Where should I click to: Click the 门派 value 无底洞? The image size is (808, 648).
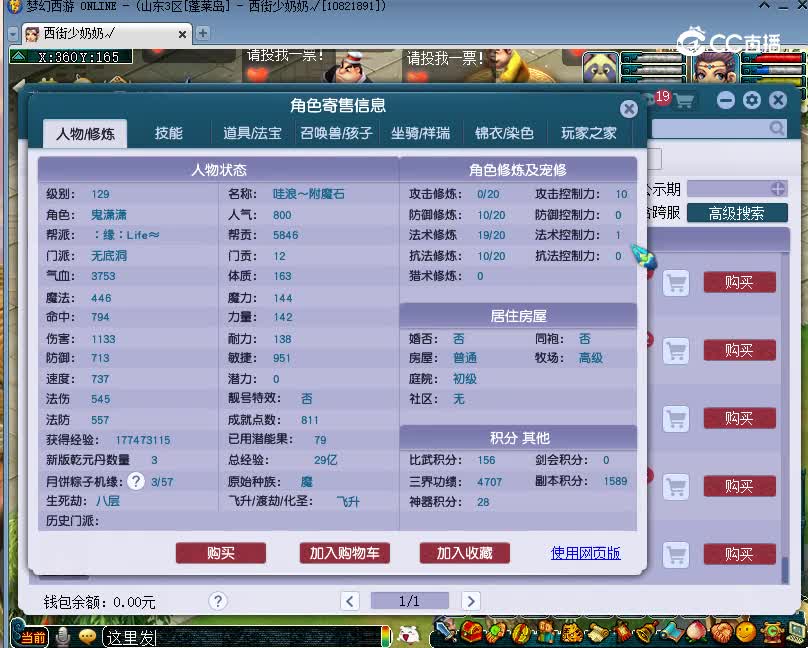pyautogui.click(x=109, y=255)
